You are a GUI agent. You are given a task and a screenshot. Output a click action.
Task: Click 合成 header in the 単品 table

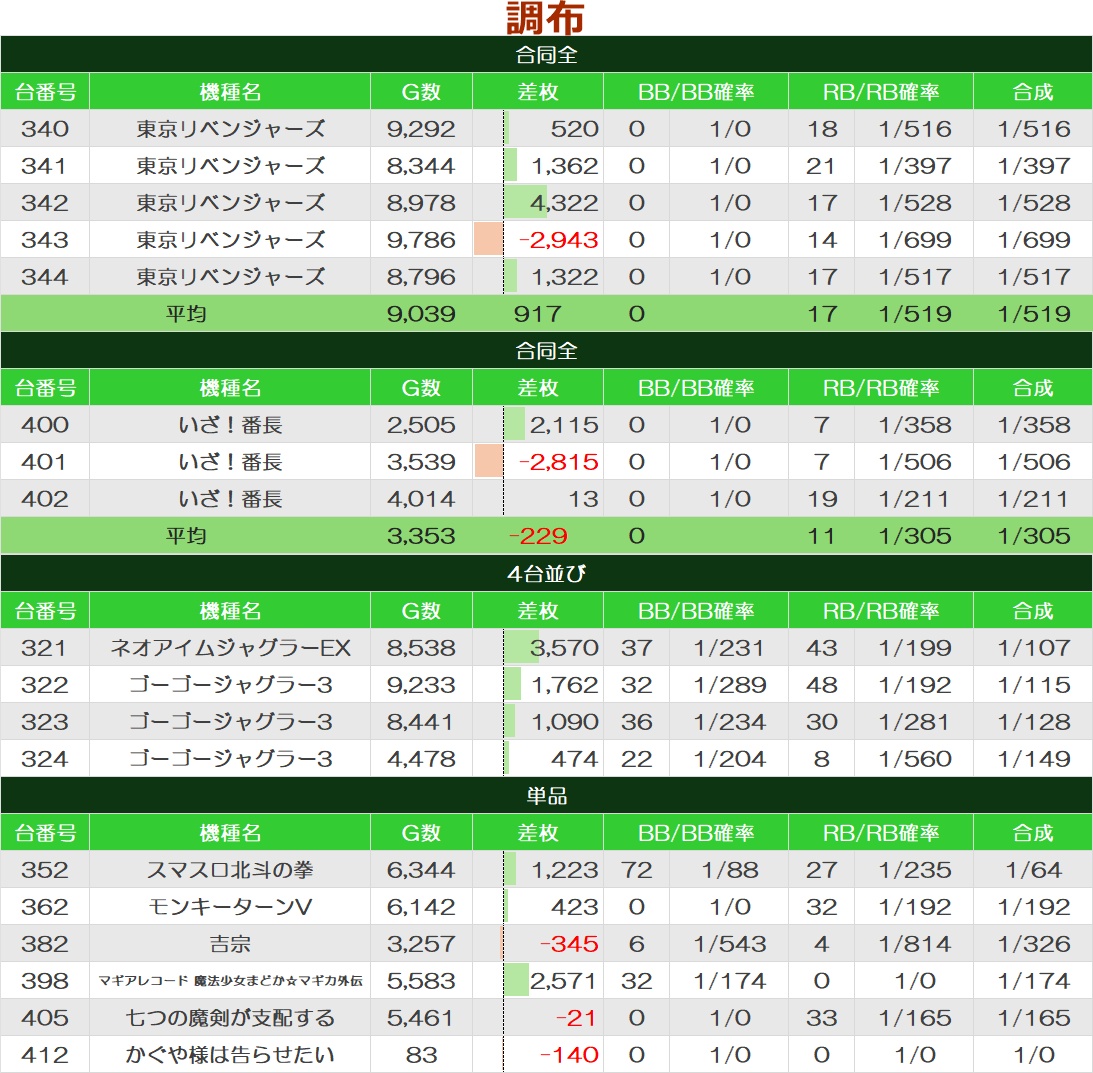[x=1032, y=832]
